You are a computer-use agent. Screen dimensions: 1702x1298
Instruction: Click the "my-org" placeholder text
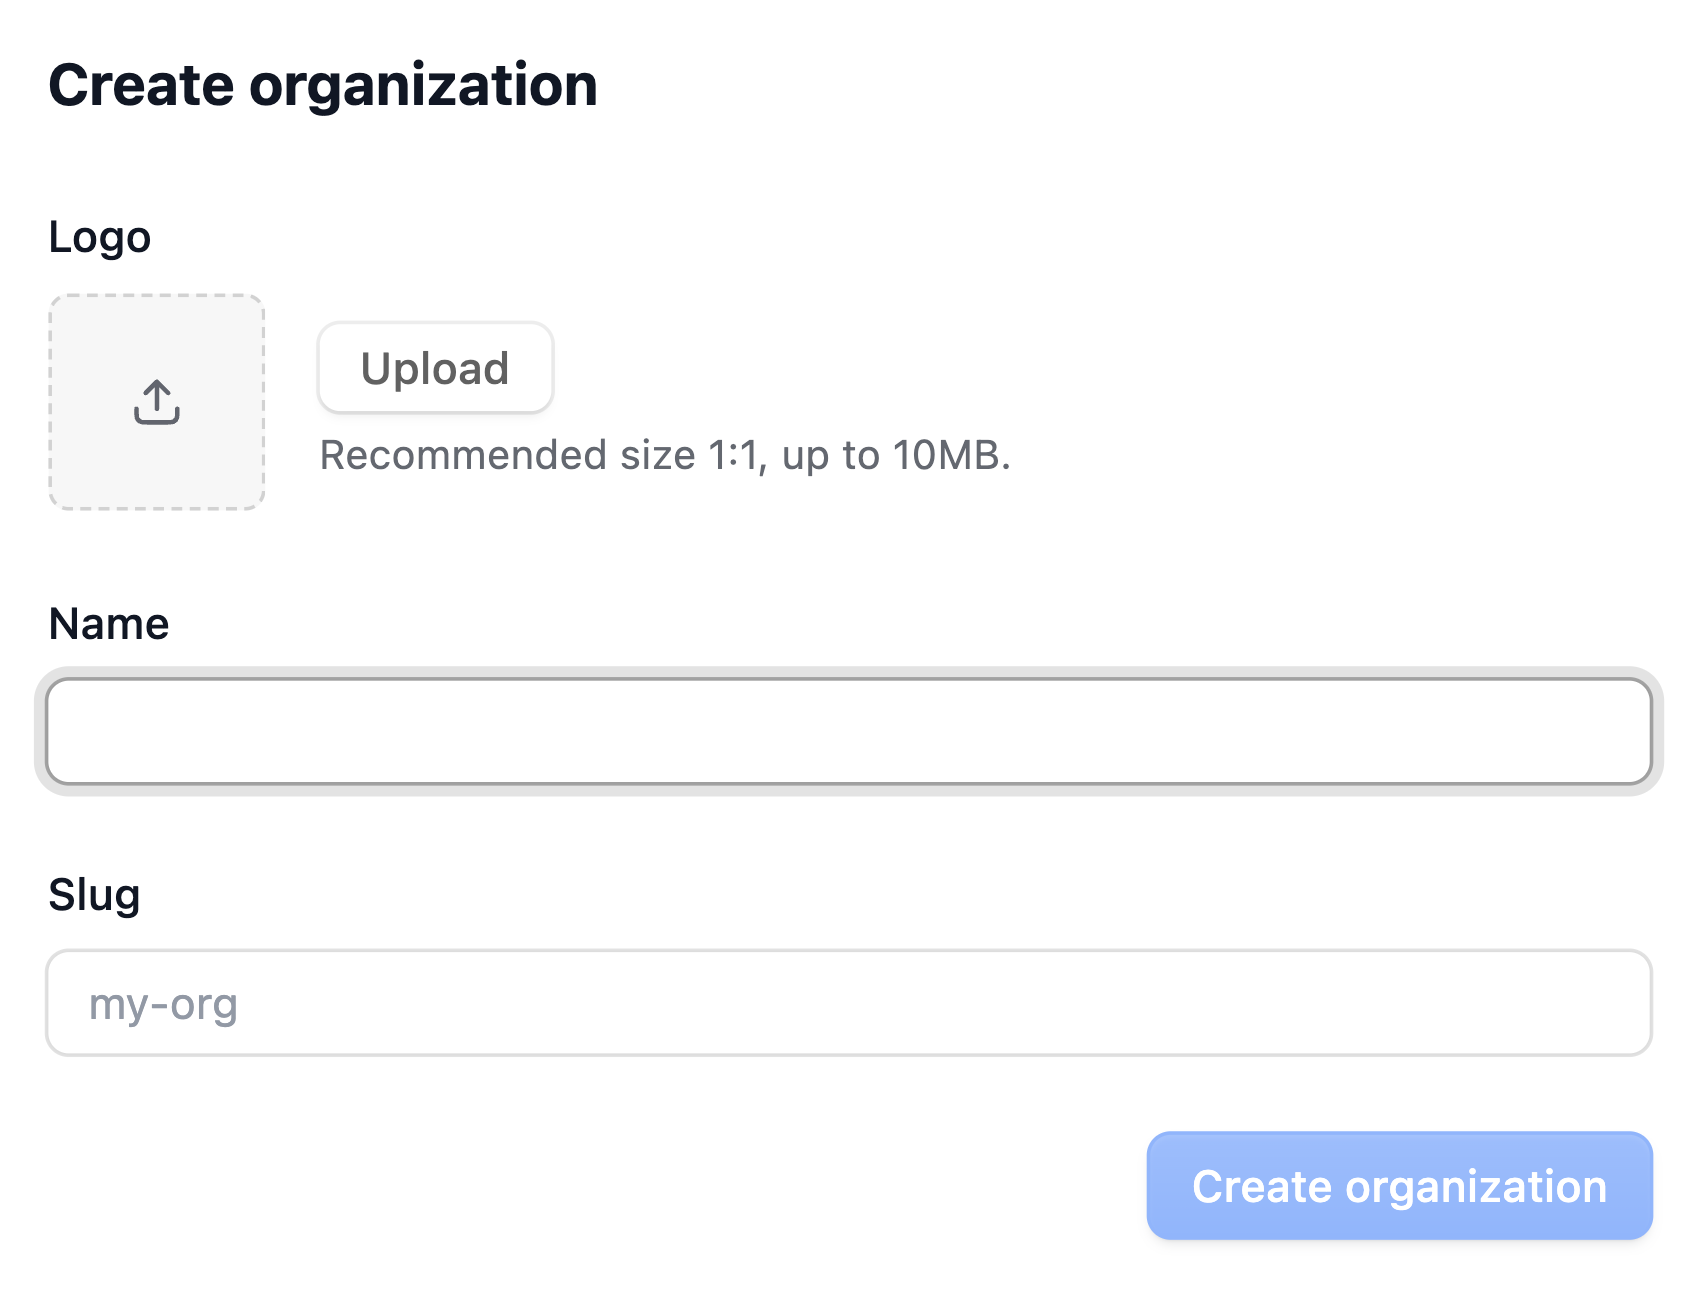[x=163, y=1004]
